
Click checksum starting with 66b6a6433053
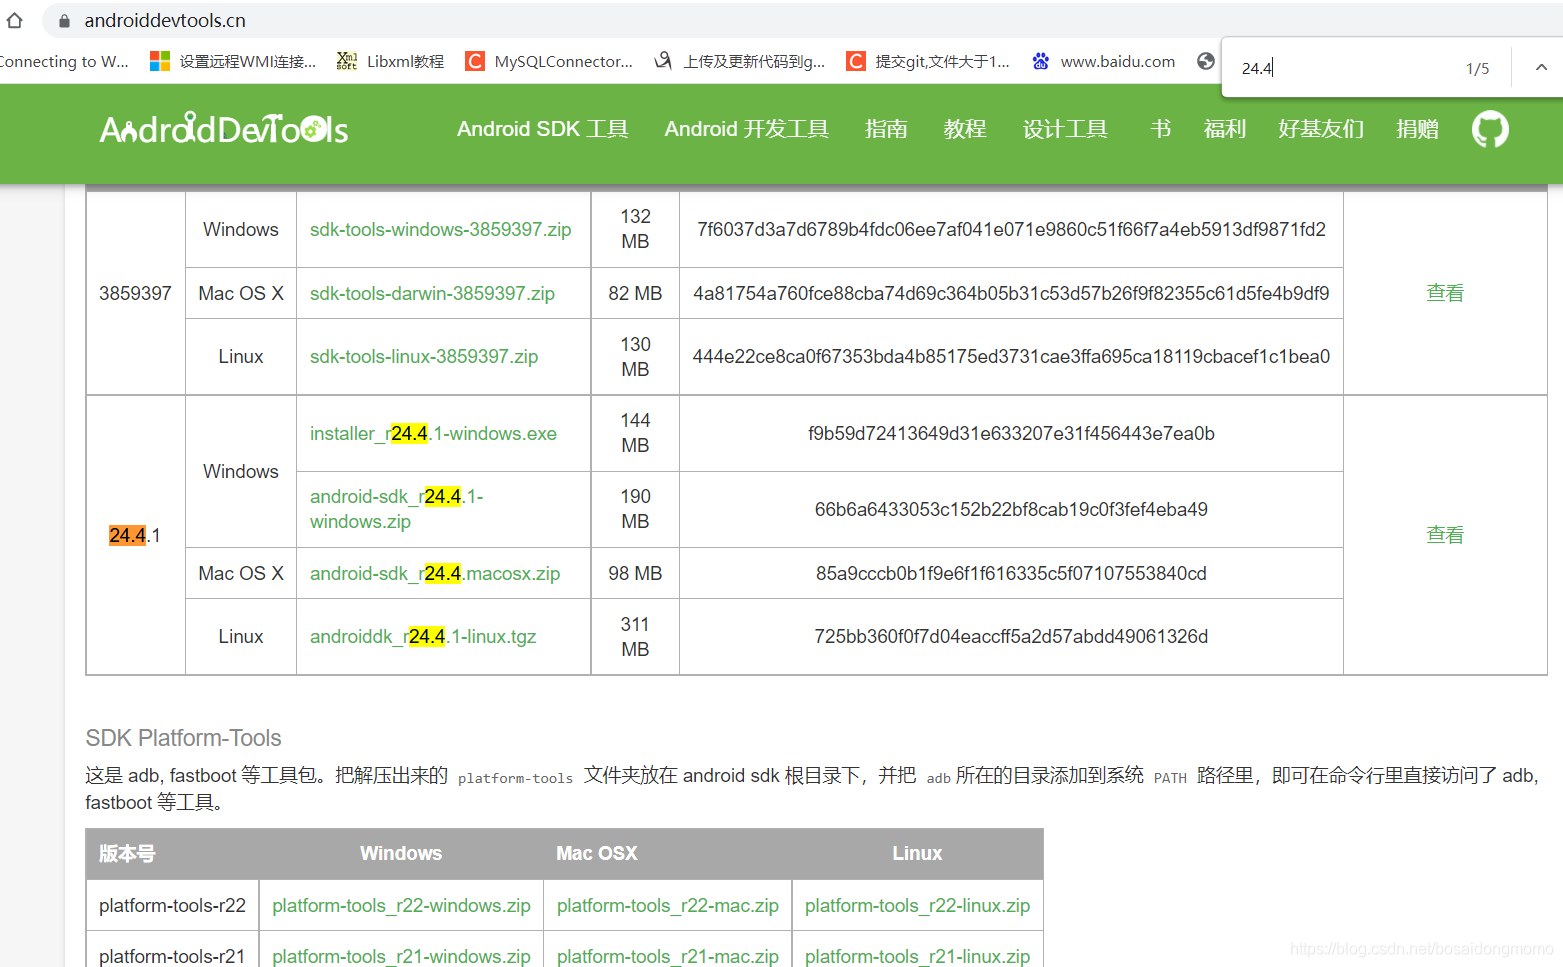1011,509
